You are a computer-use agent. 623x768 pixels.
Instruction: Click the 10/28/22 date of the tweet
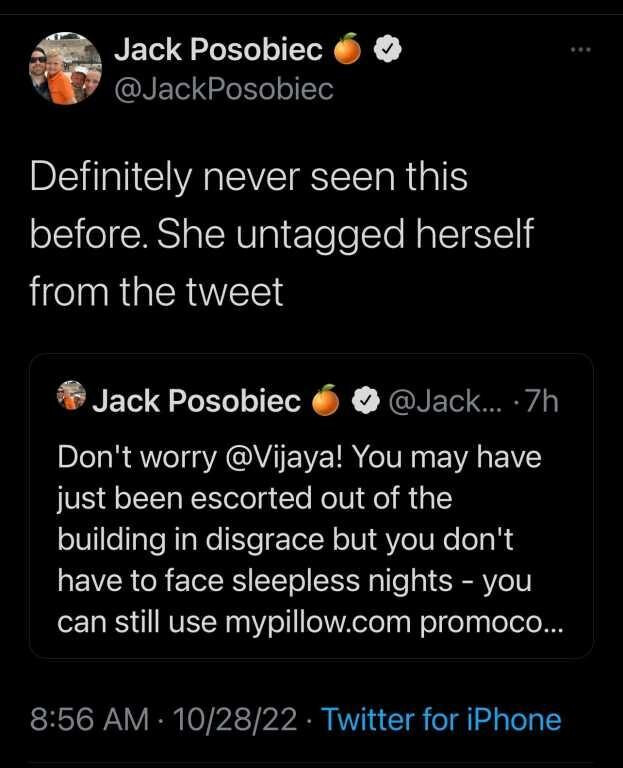coord(235,720)
